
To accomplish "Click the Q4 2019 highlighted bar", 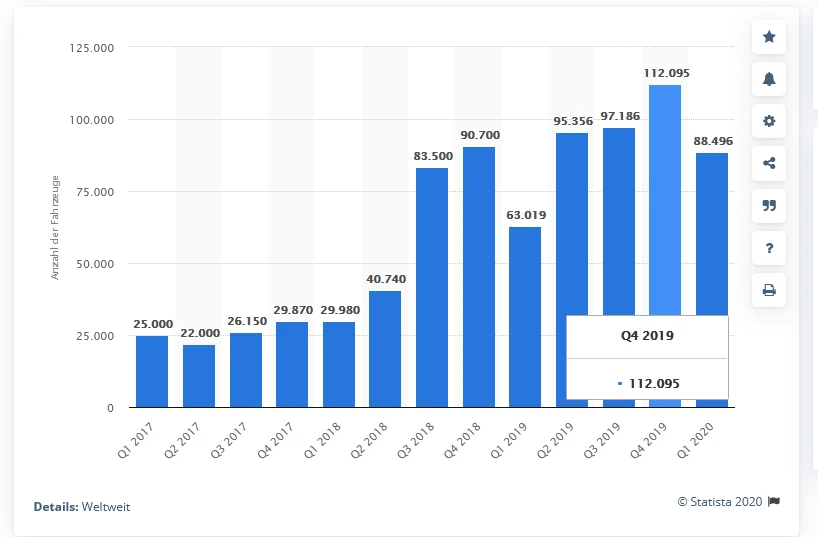I will 664,200.
